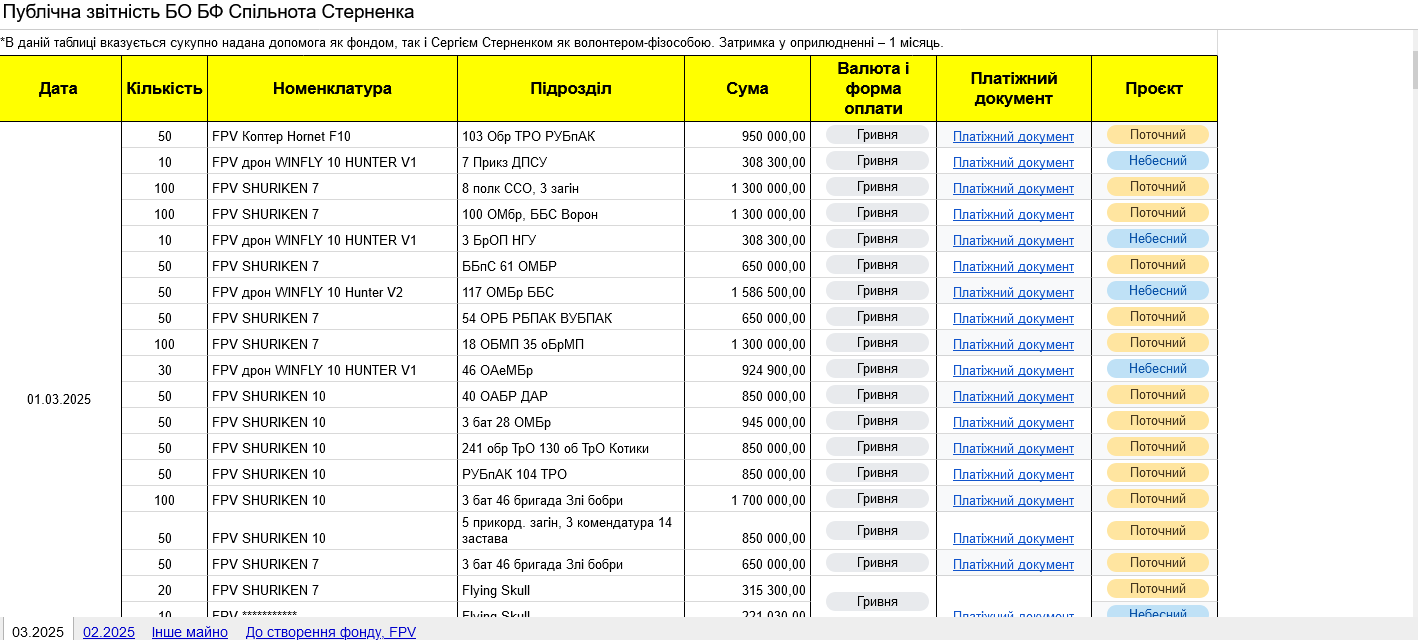This screenshot has width=1418, height=640.
Task: Open the Інше майно sheet tab
Action: pyautogui.click(x=189, y=632)
